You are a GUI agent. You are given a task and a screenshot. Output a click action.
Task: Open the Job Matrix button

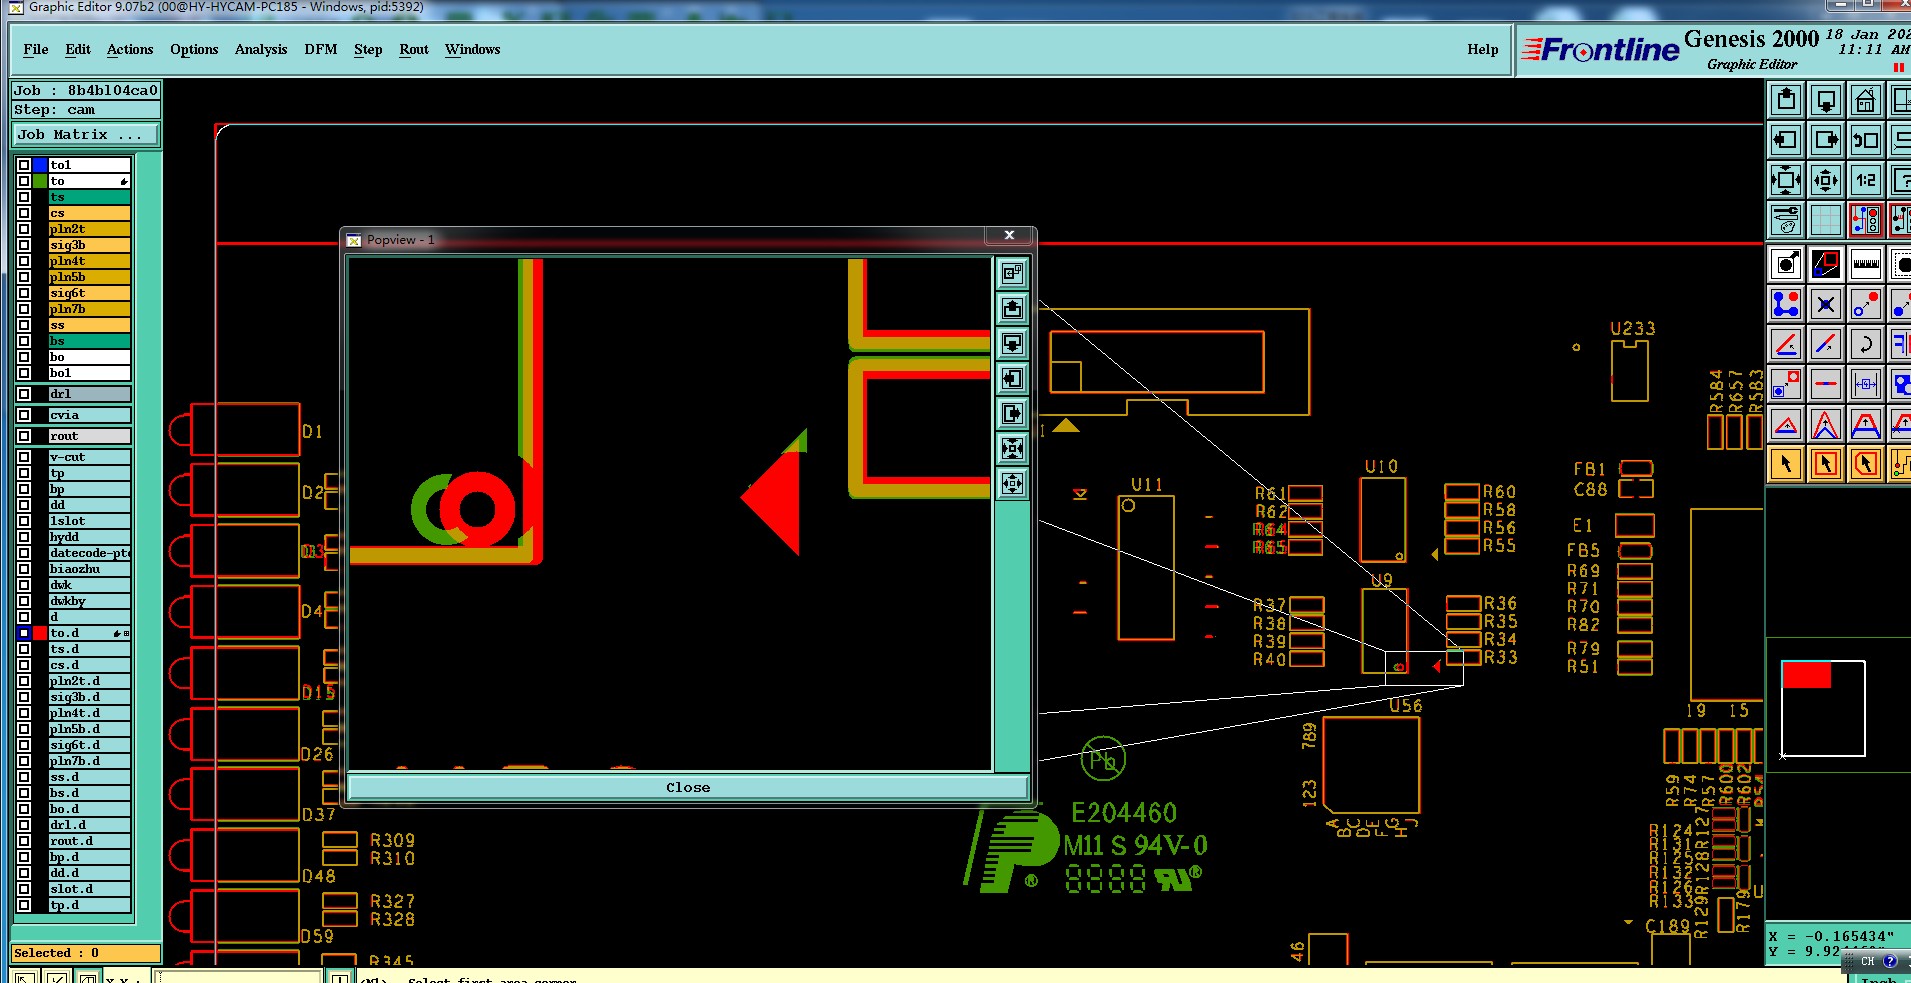pyautogui.click(x=86, y=134)
